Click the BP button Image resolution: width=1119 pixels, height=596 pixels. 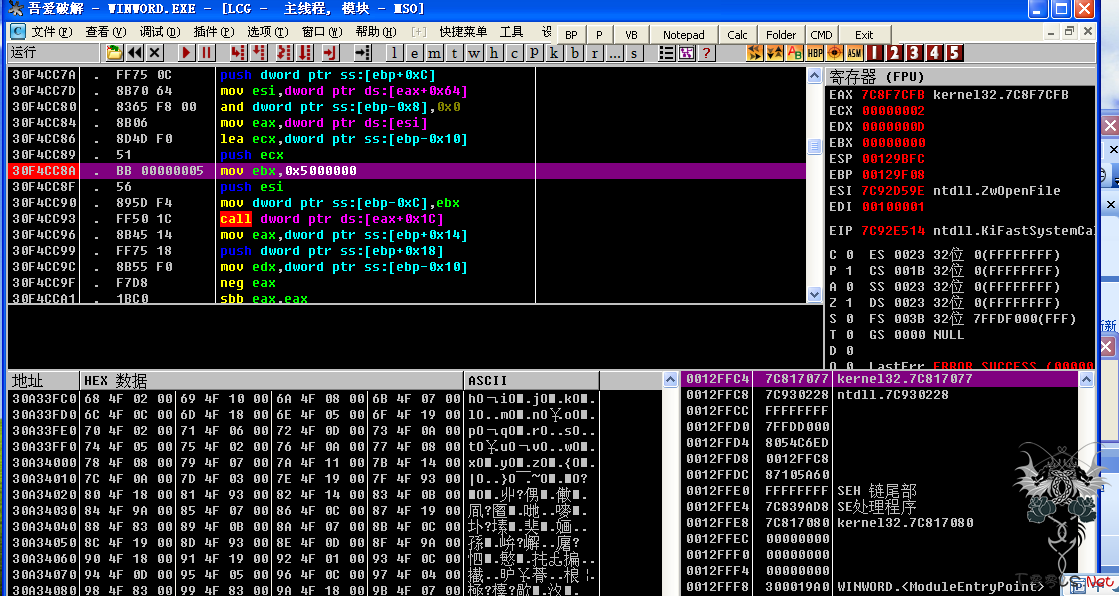click(571, 35)
